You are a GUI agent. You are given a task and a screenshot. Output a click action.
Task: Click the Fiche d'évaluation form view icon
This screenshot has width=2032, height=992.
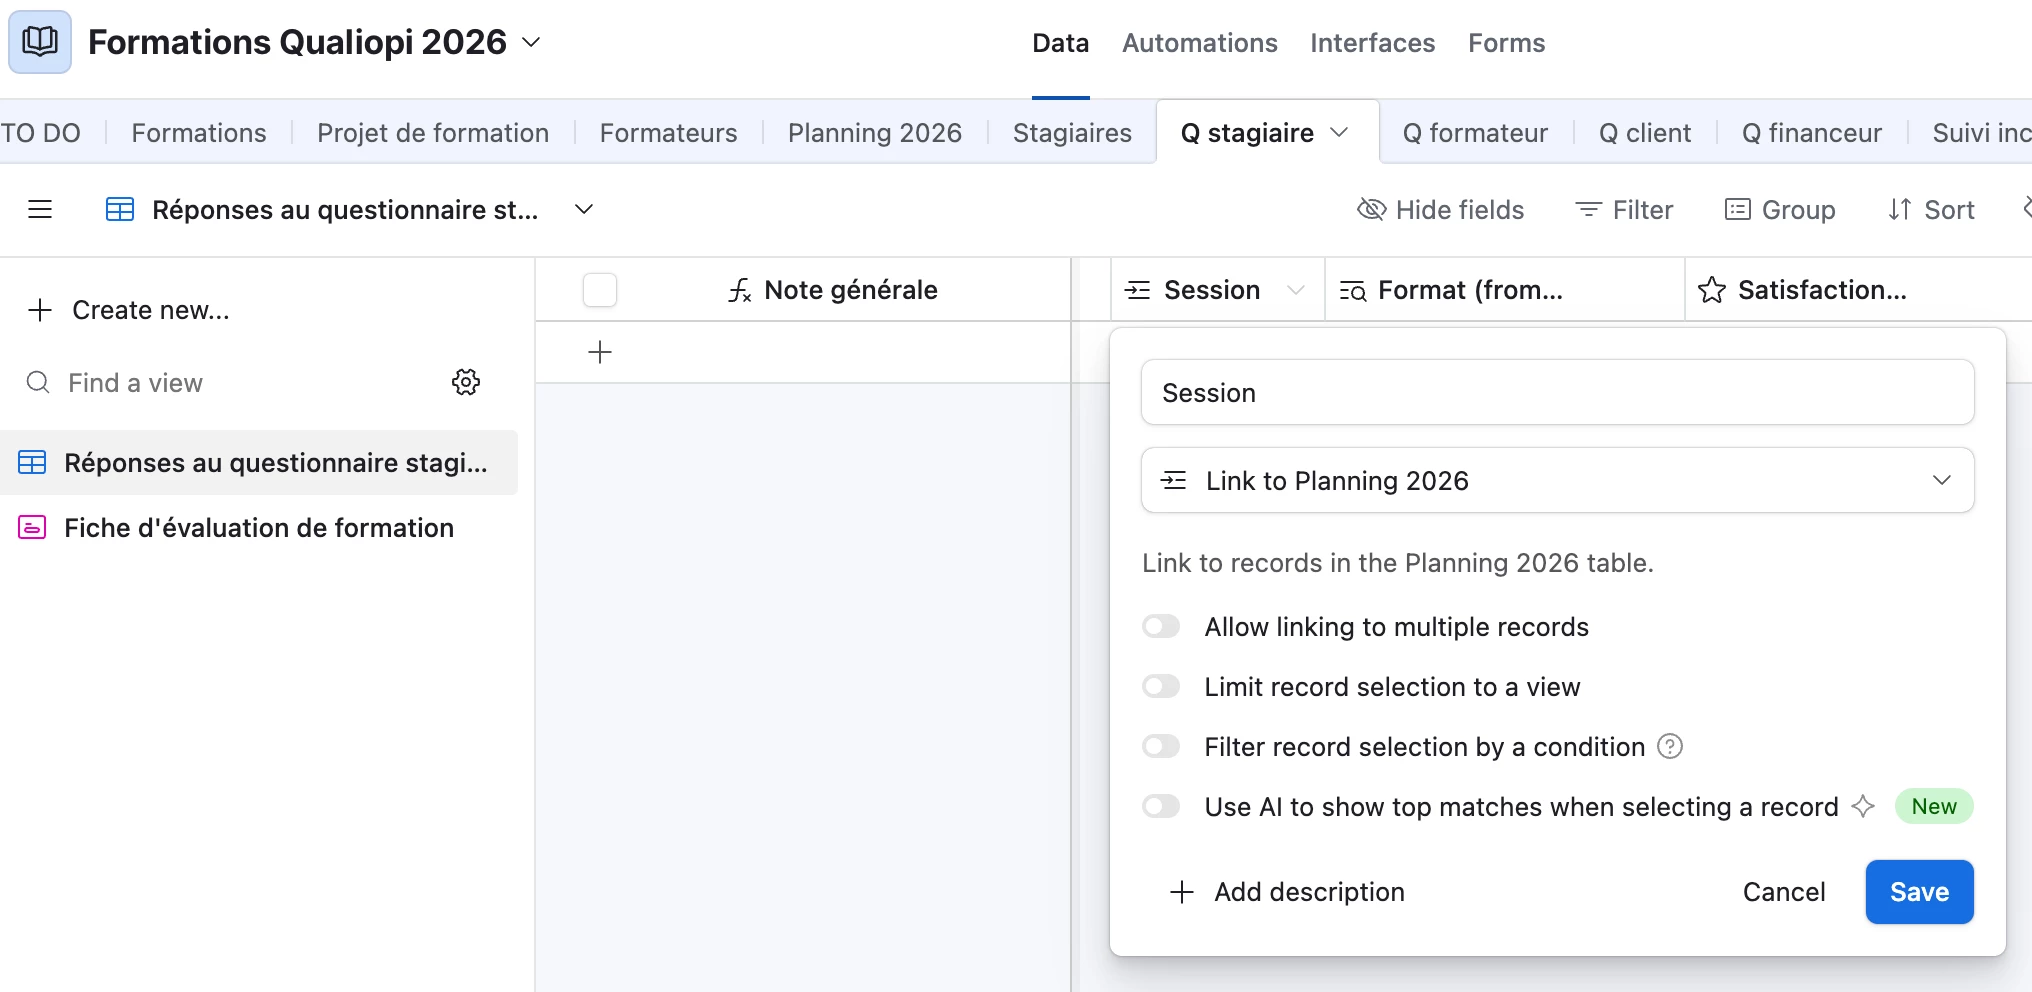(32, 528)
